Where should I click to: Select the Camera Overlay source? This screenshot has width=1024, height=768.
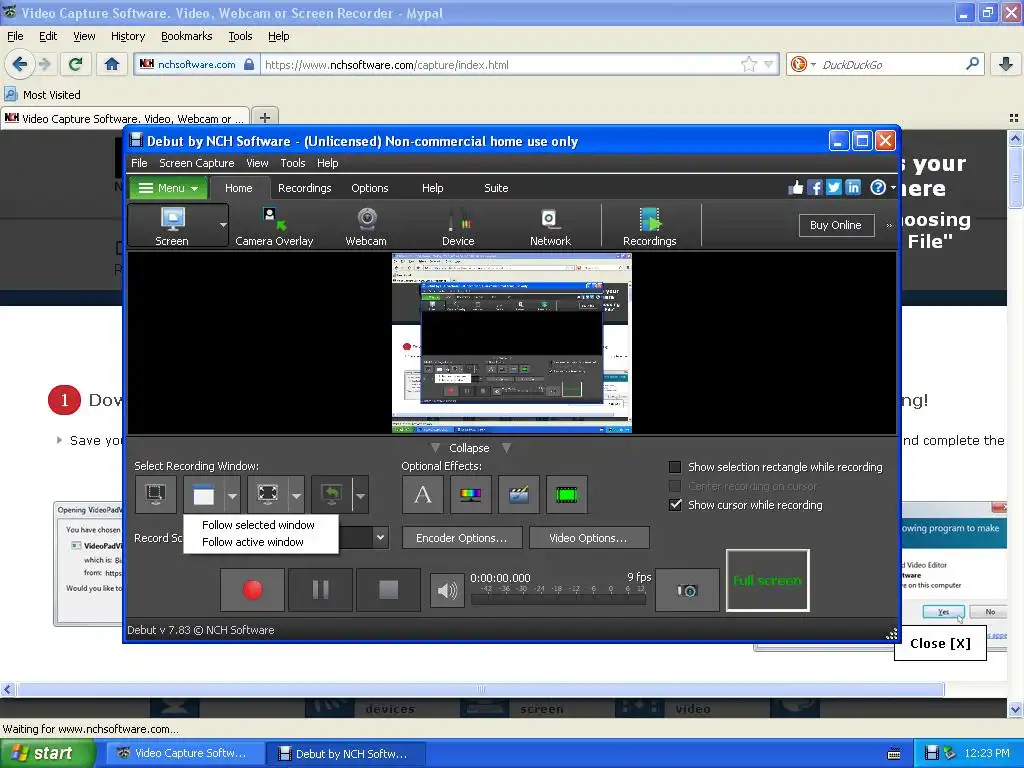(274, 226)
